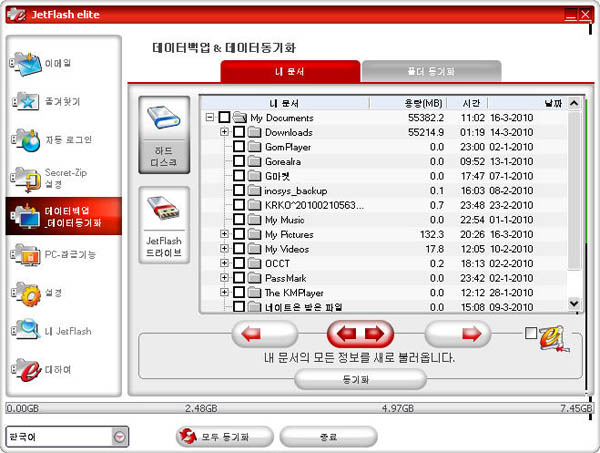Open Secret-Zip settings in the sidebar
The width and height of the screenshot is (600, 453).
pos(26,179)
